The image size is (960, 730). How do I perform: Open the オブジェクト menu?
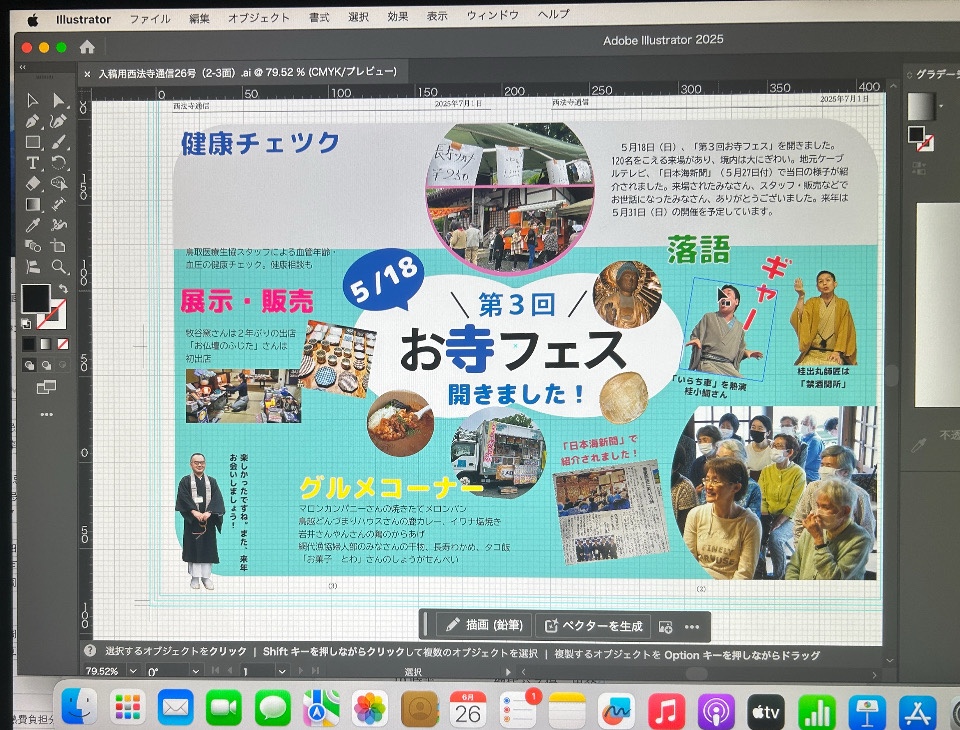click(x=258, y=17)
